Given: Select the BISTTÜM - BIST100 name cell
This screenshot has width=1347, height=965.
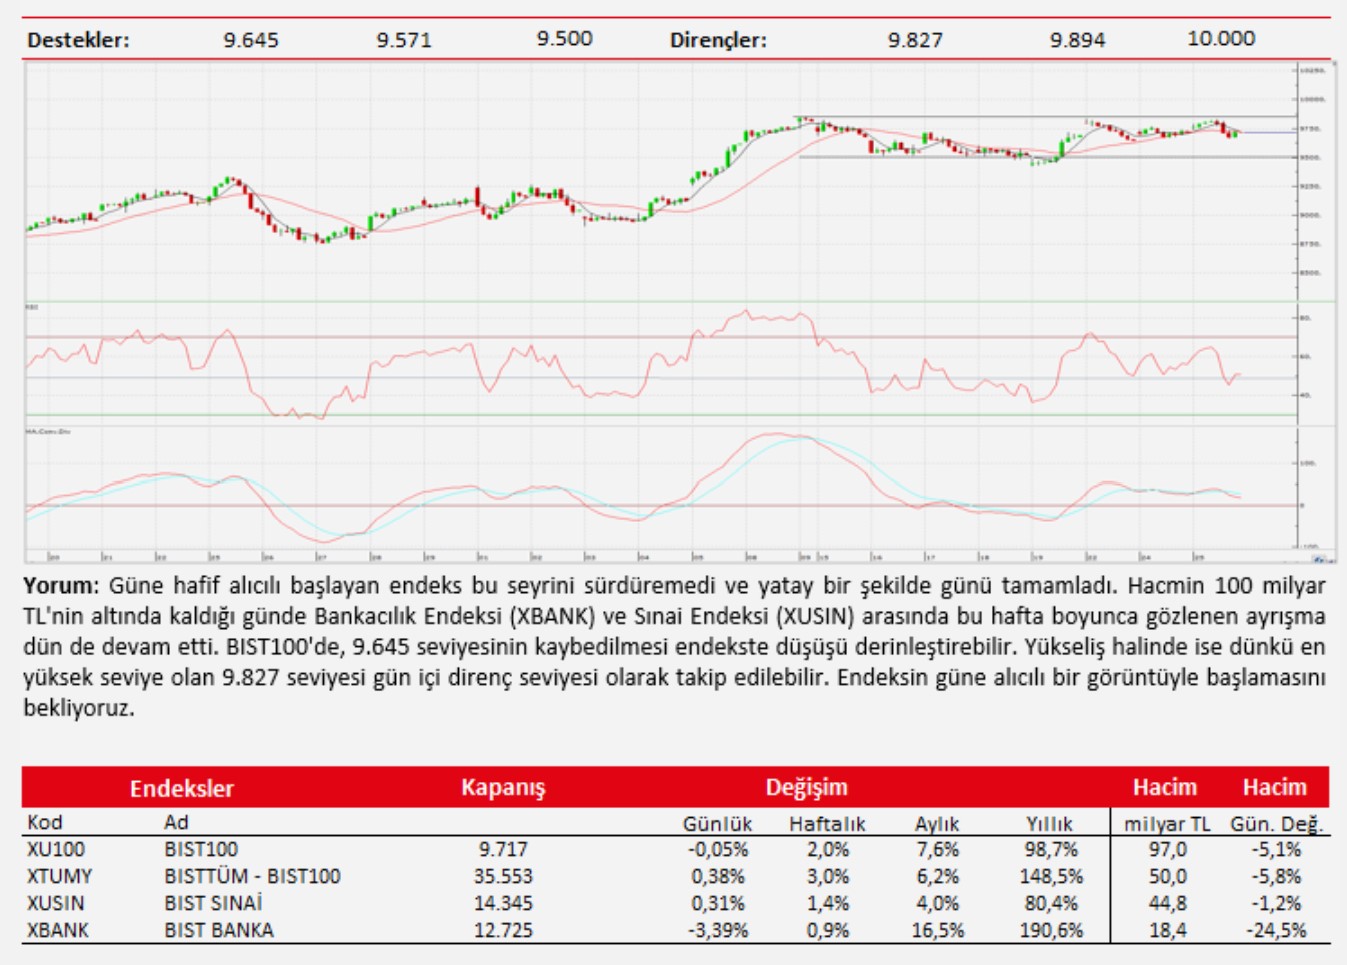Looking at the screenshot, I should tap(252, 876).
